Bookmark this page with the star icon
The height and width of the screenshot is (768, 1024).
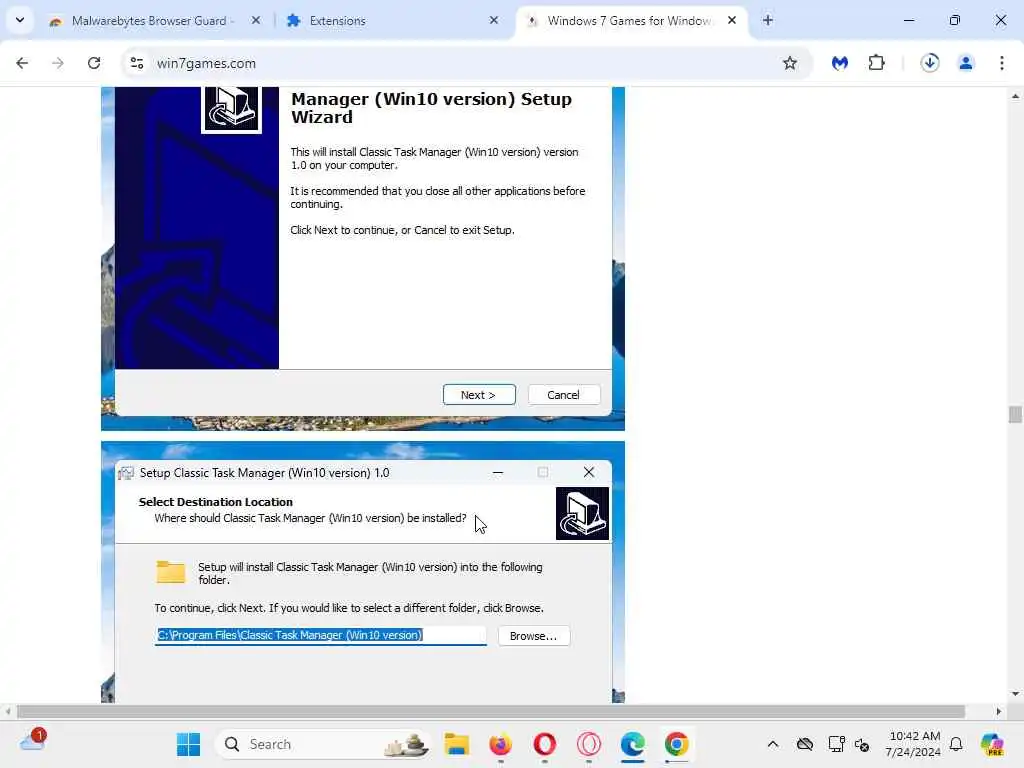[790, 63]
